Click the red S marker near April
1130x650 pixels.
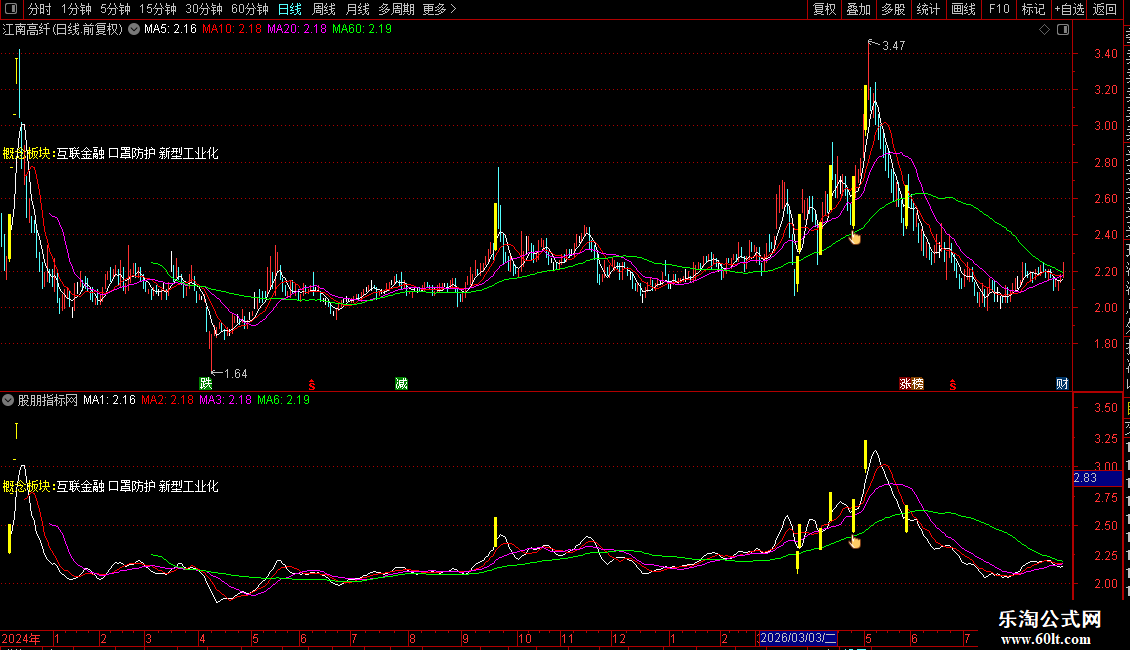point(311,385)
